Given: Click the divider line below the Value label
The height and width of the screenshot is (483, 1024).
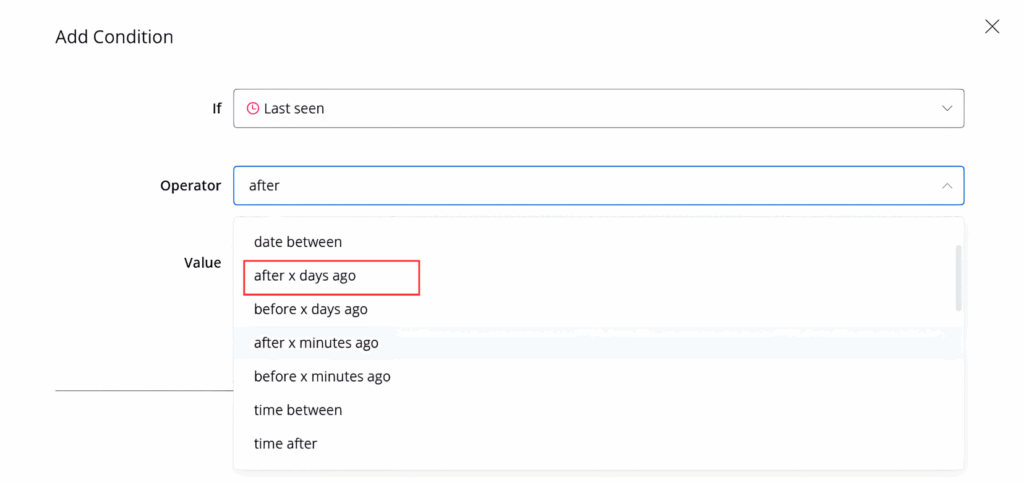Looking at the screenshot, I should [143, 390].
